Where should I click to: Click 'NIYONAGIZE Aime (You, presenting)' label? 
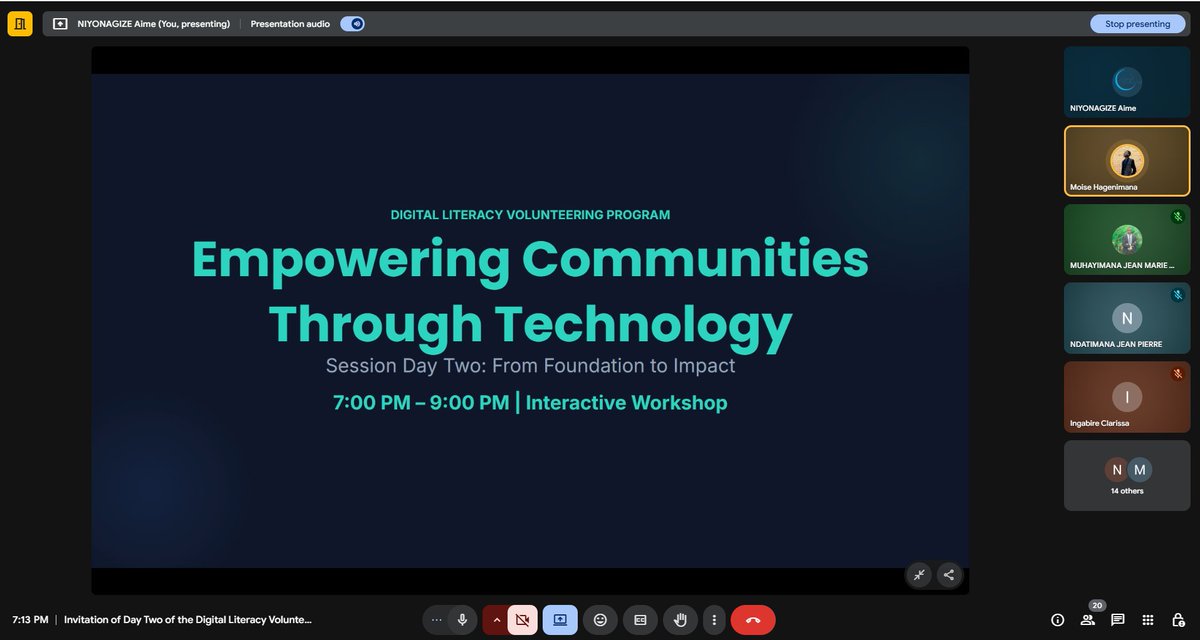point(153,24)
